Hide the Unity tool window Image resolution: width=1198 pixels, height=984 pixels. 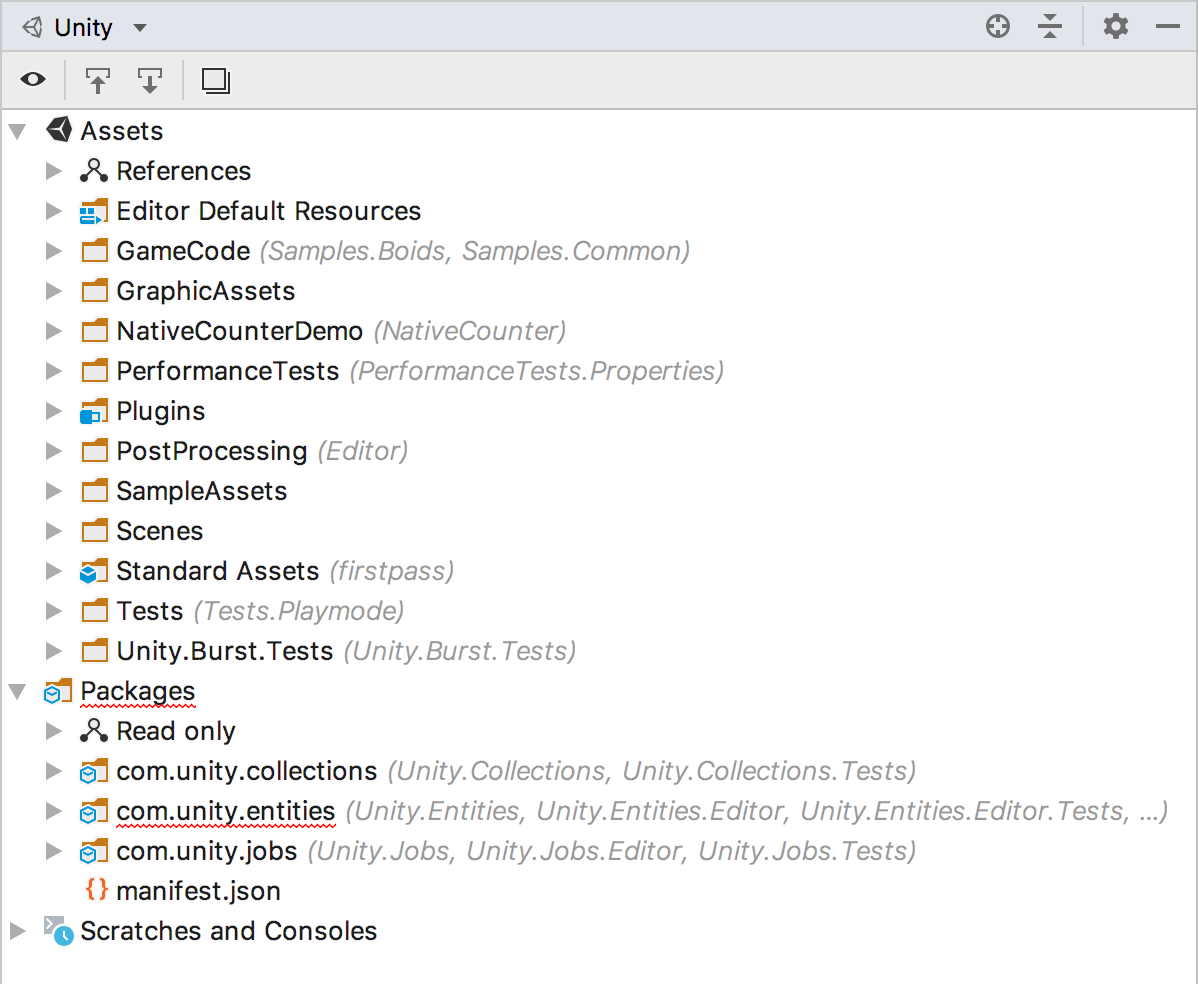(x=1168, y=27)
